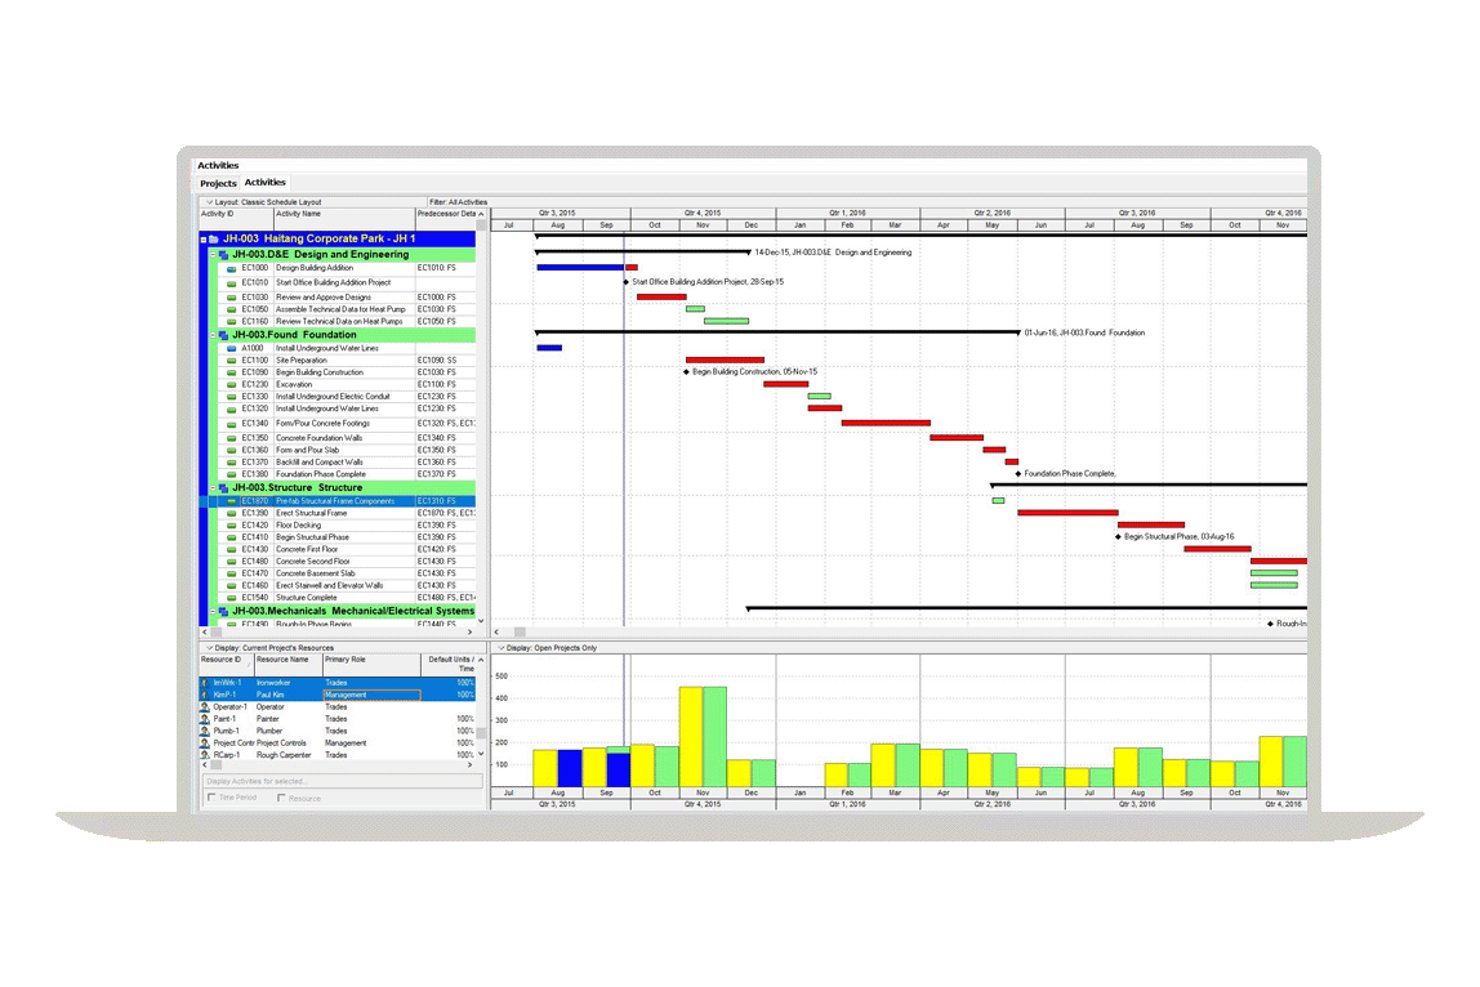Select the Management cell for Paul Kim
Viewport: 1480px width, 987px height.
pyautogui.click(x=371, y=695)
